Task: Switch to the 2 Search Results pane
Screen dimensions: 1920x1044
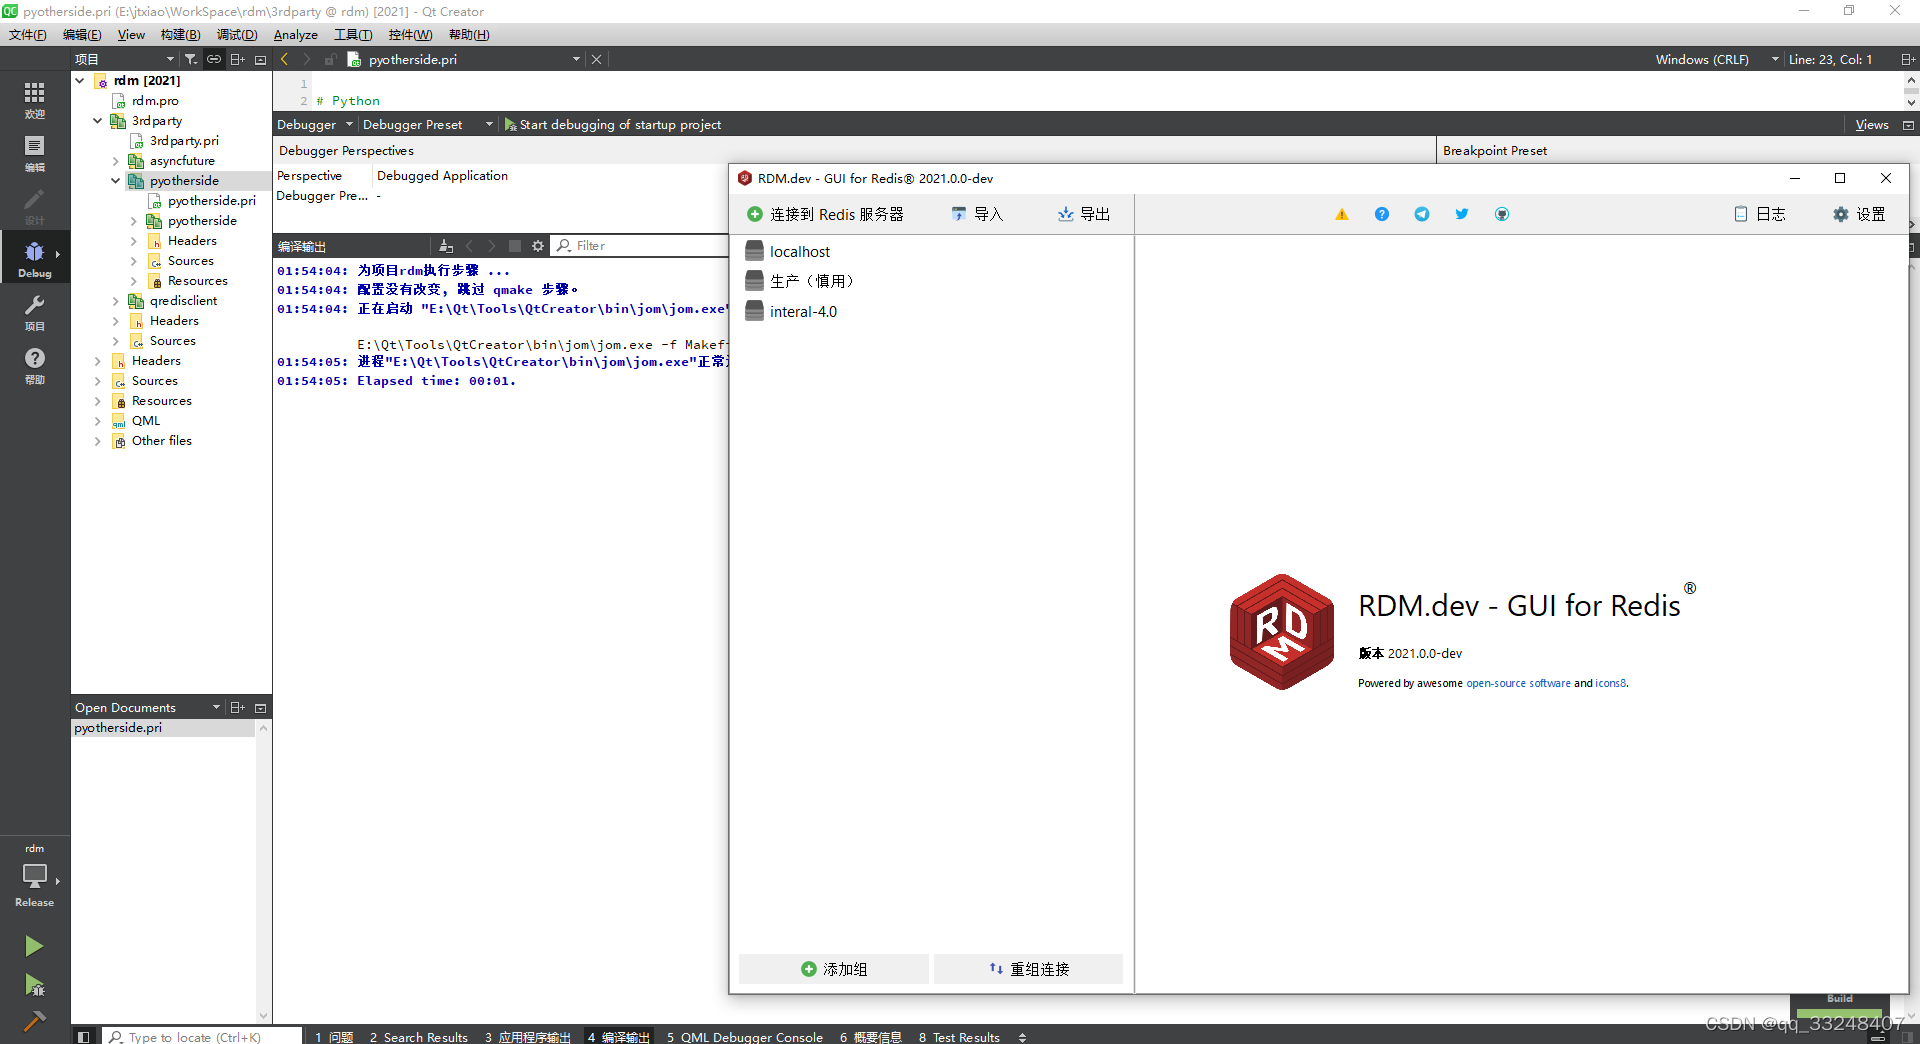Action: pyautogui.click(x=419, y=1037)
